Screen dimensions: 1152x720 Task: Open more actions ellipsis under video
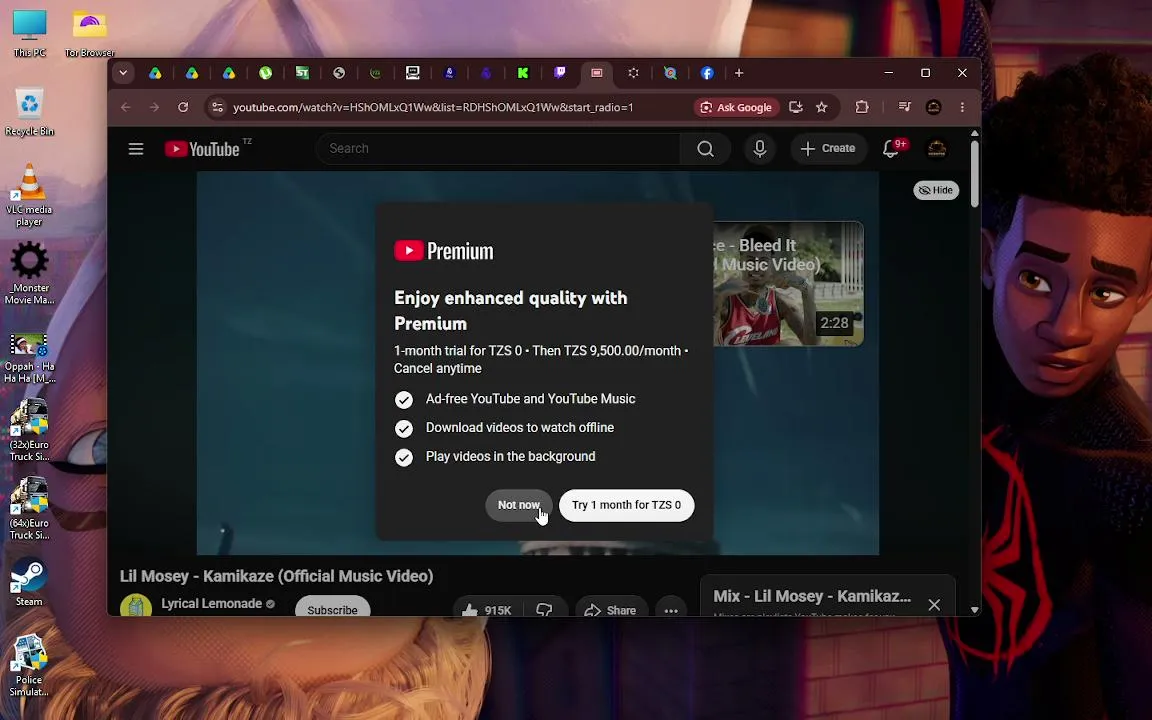tap(671, 610)
